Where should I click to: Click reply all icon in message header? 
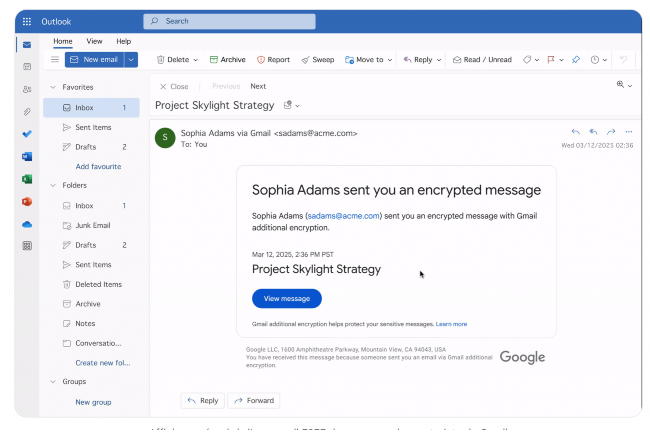point(593,132)
